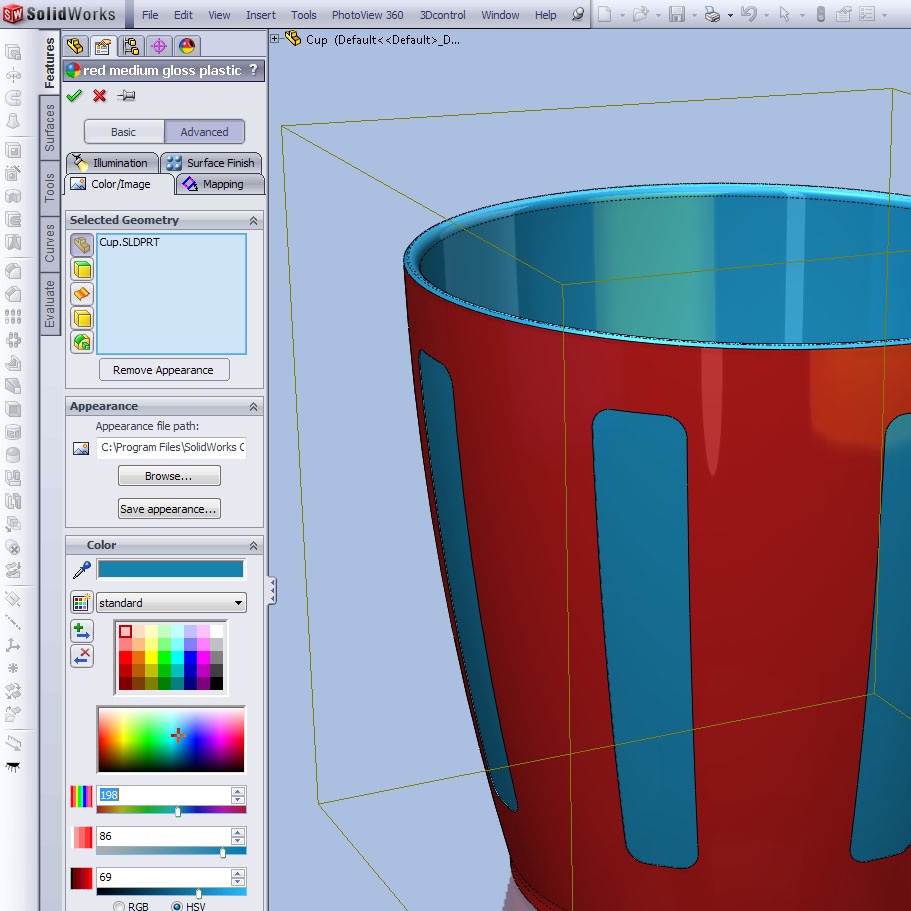Switch to Surface Finish tab
This screenshot has width=911, height=911.
pyautogui.click(x=211, y=163)
